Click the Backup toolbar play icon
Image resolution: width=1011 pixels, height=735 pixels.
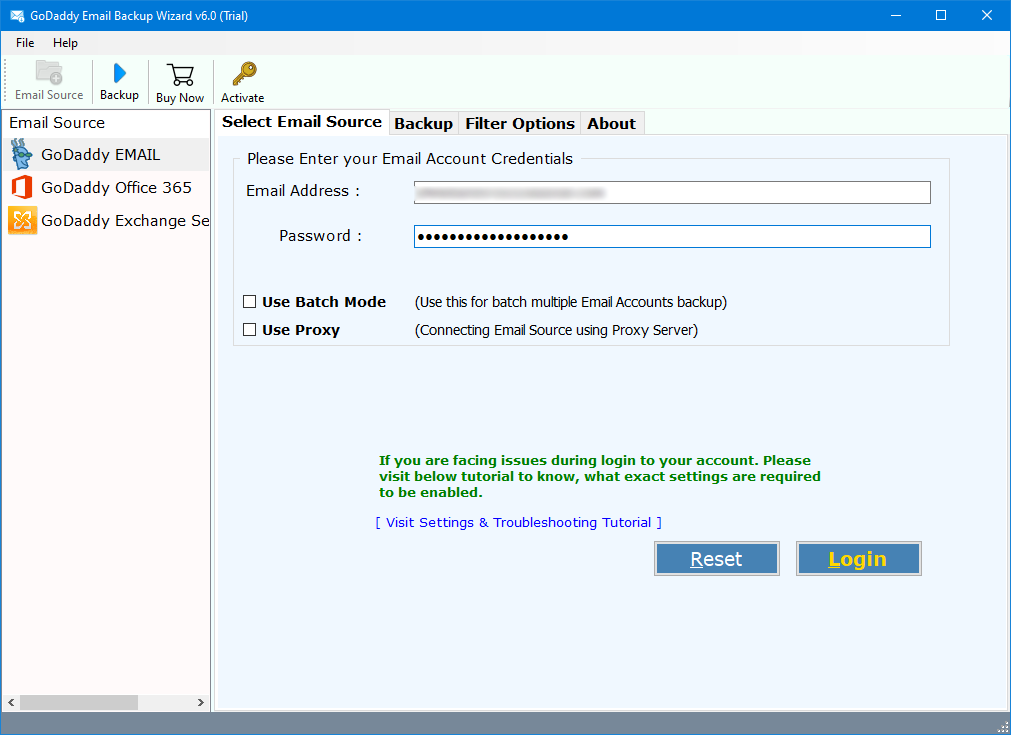[x=119, y=73]
